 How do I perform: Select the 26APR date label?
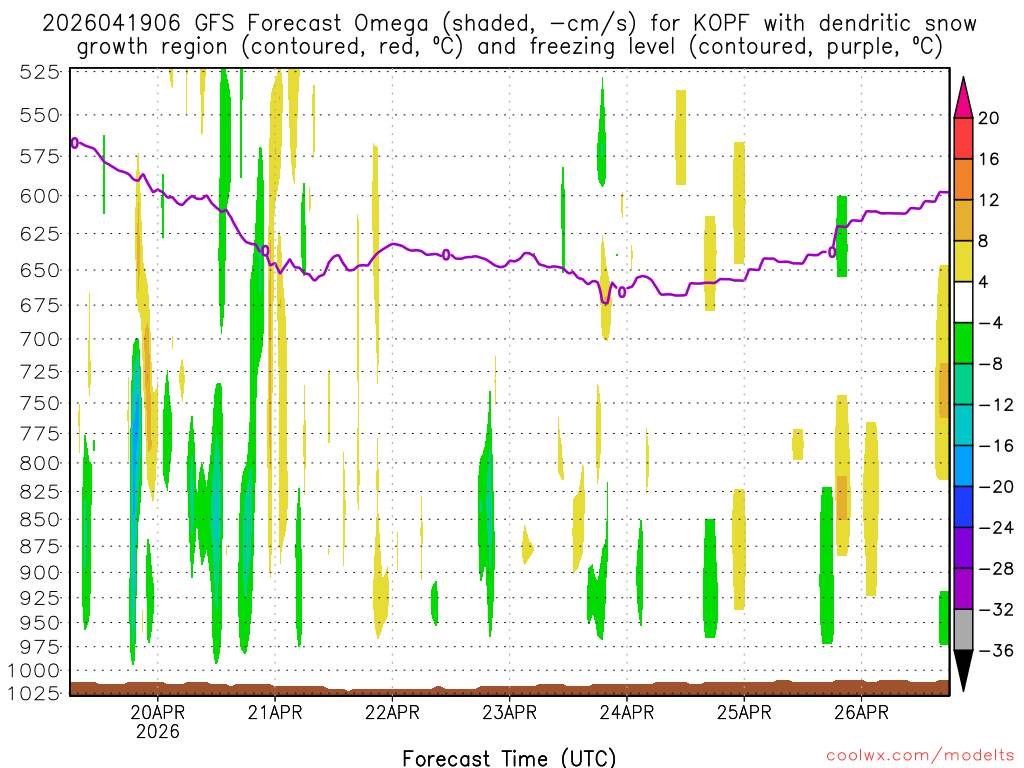pos(861,712)
